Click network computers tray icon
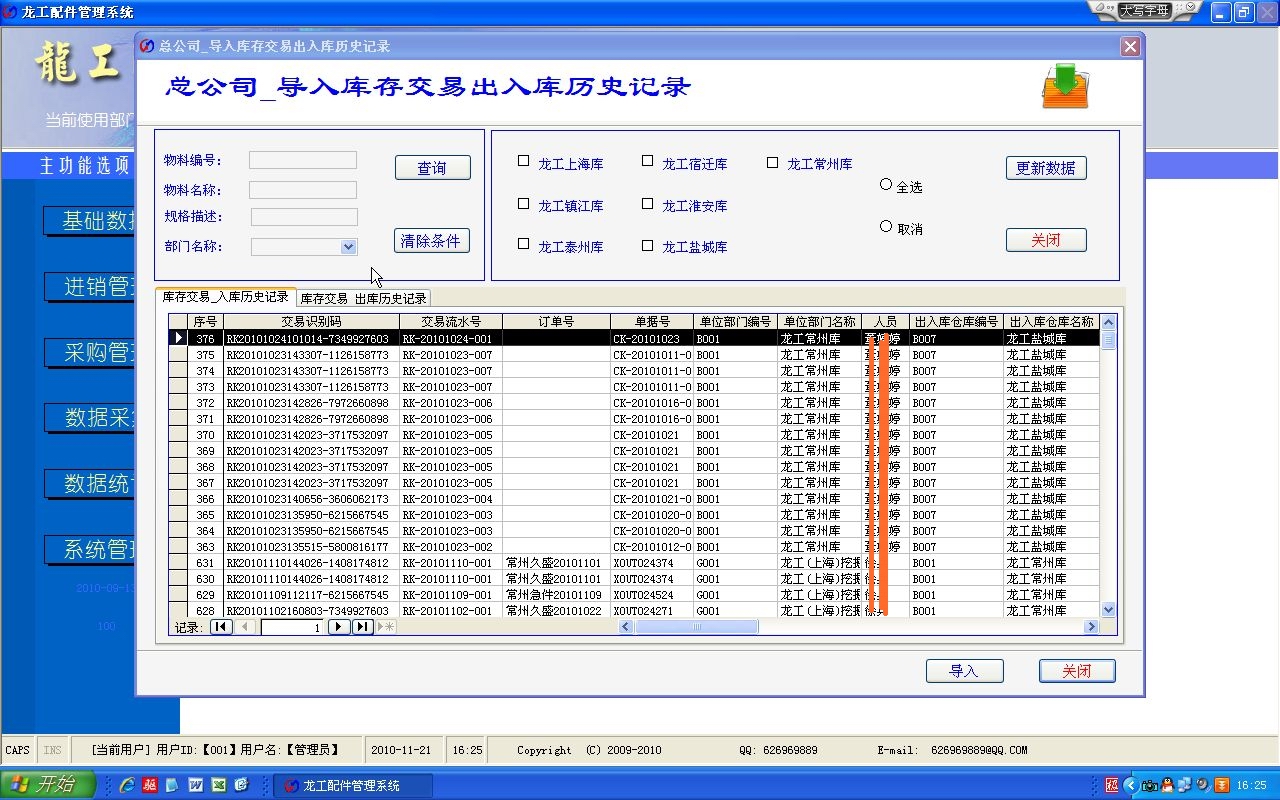 1185,785
